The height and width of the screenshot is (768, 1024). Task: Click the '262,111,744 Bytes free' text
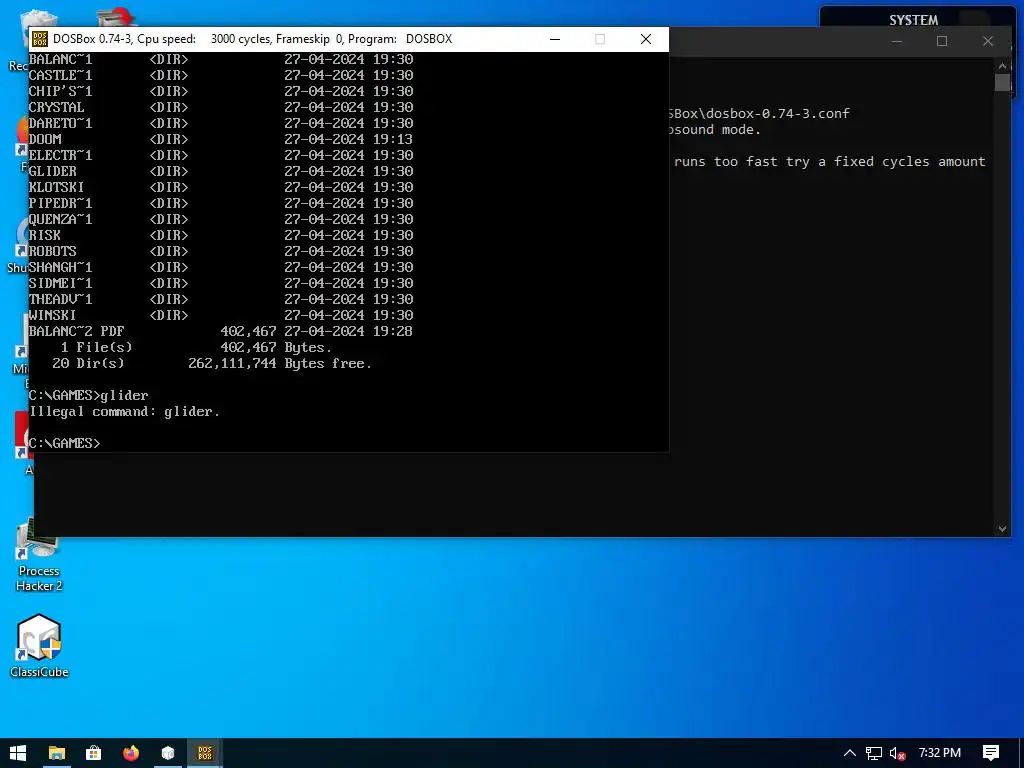(x=280, y=363)
